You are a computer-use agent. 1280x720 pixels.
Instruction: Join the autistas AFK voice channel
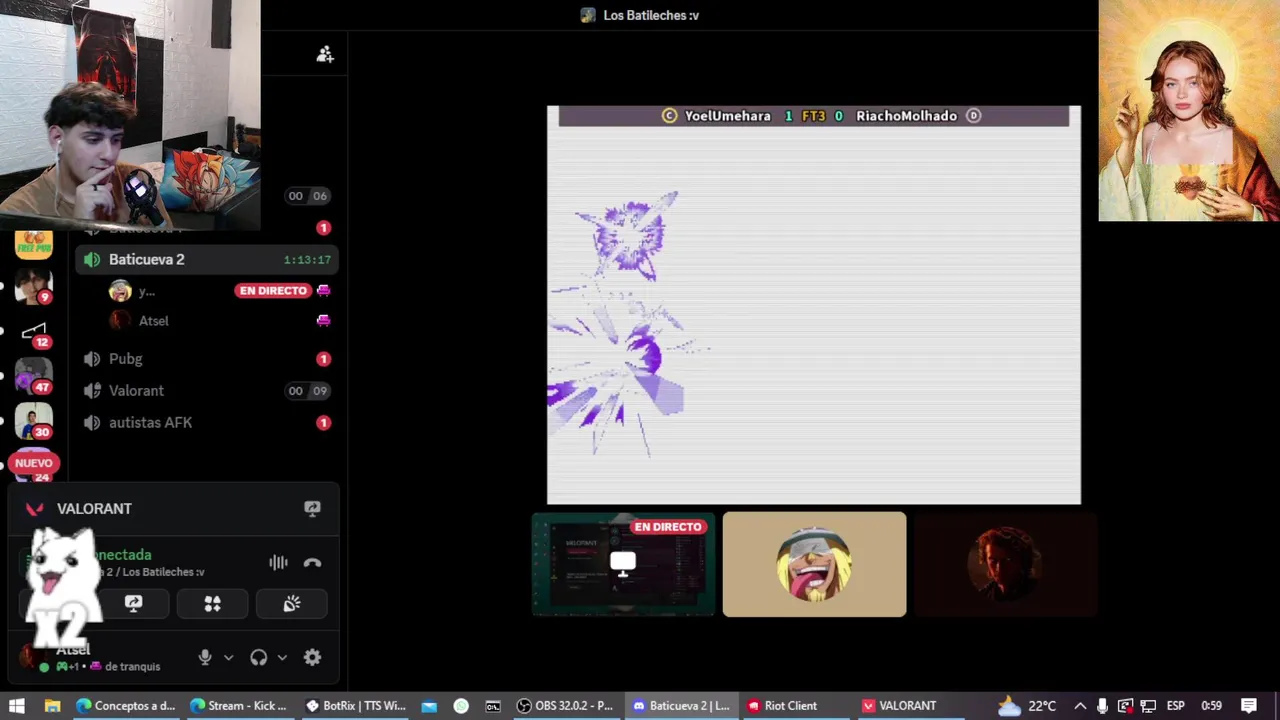pyautogui.click(x=207, y=423)
